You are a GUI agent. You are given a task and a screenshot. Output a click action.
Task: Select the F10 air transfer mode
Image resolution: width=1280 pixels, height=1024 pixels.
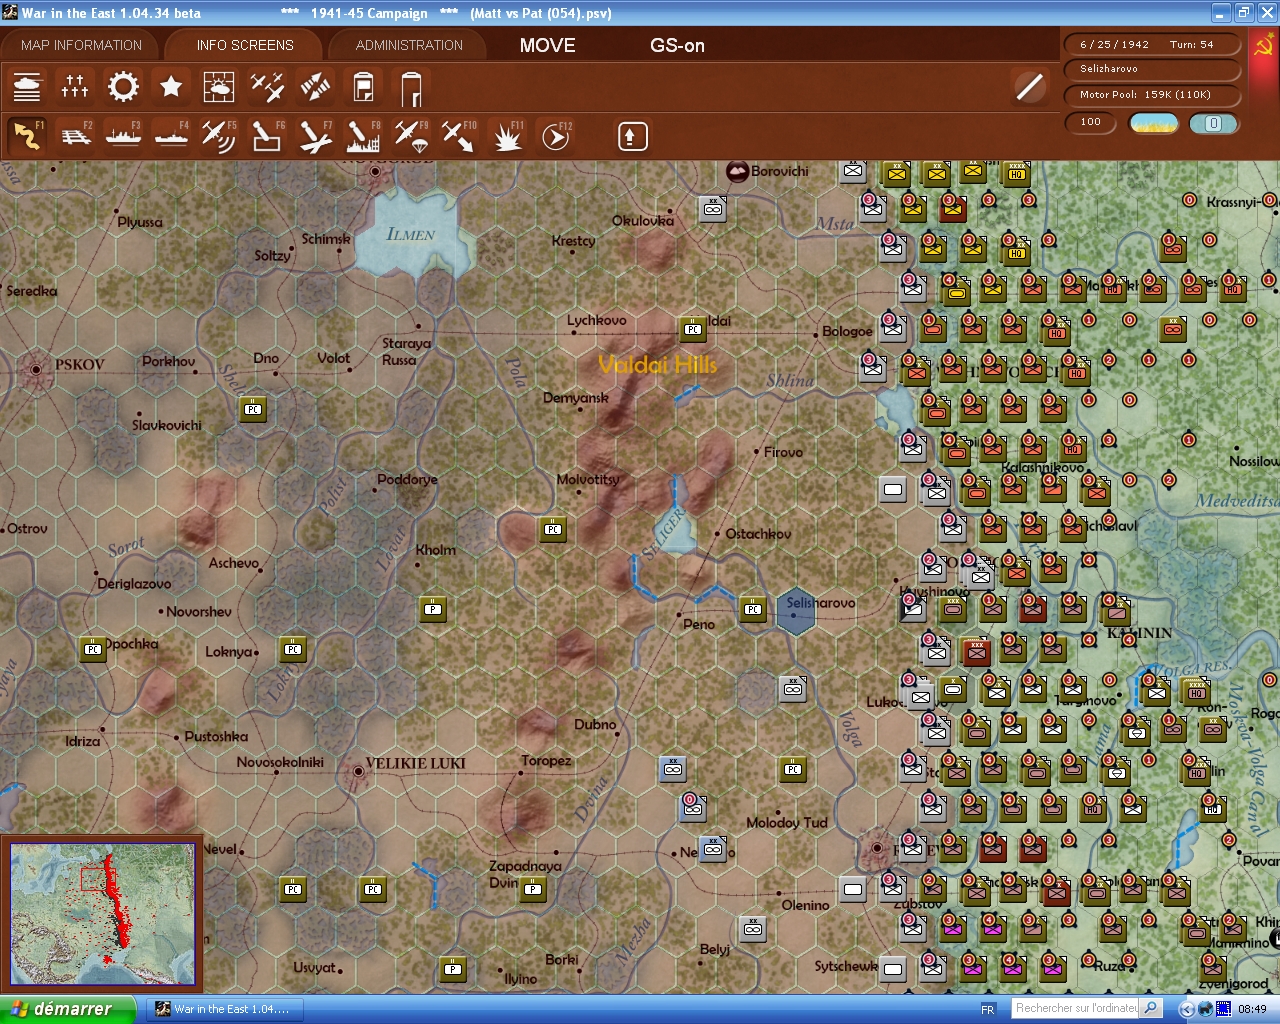point(459,136)
